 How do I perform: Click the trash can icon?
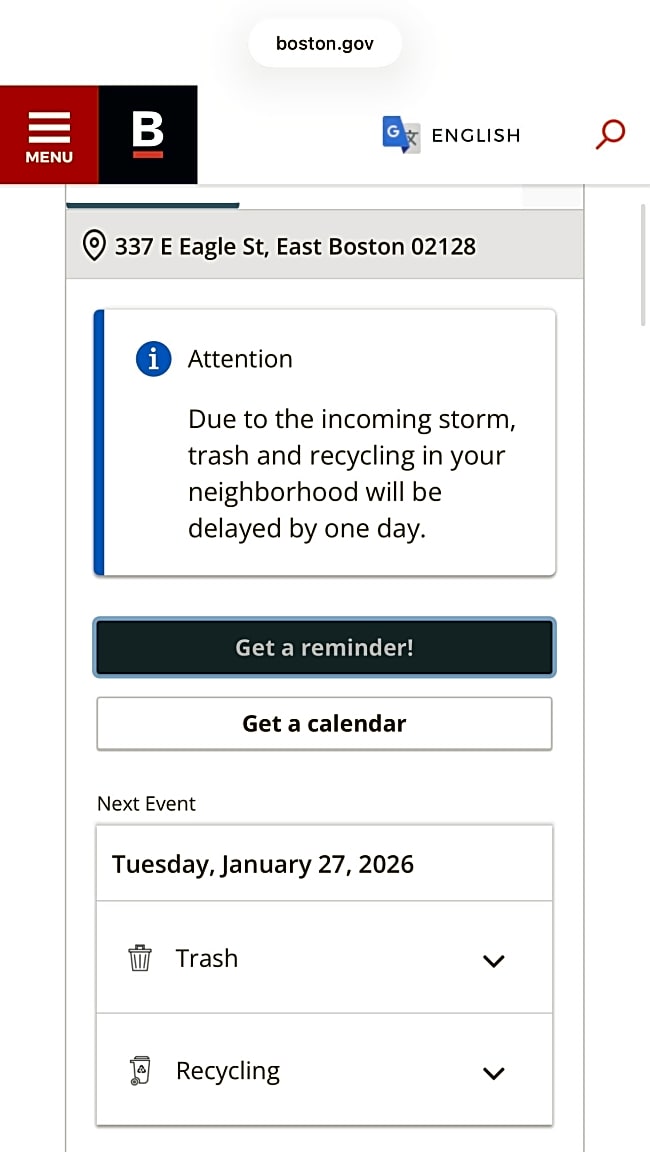[x=140, y=958]
